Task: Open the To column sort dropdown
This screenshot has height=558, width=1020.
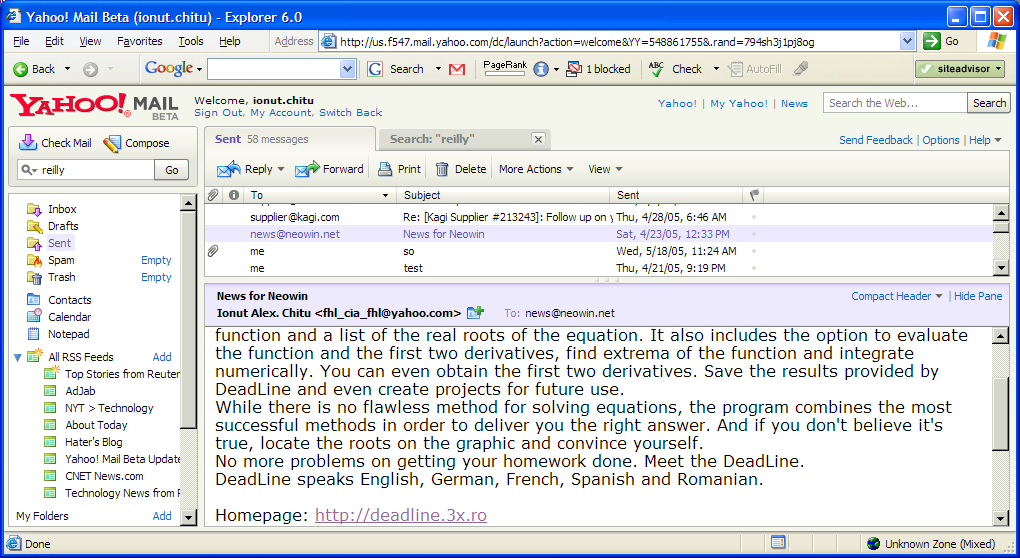Action: pos(385,195)
